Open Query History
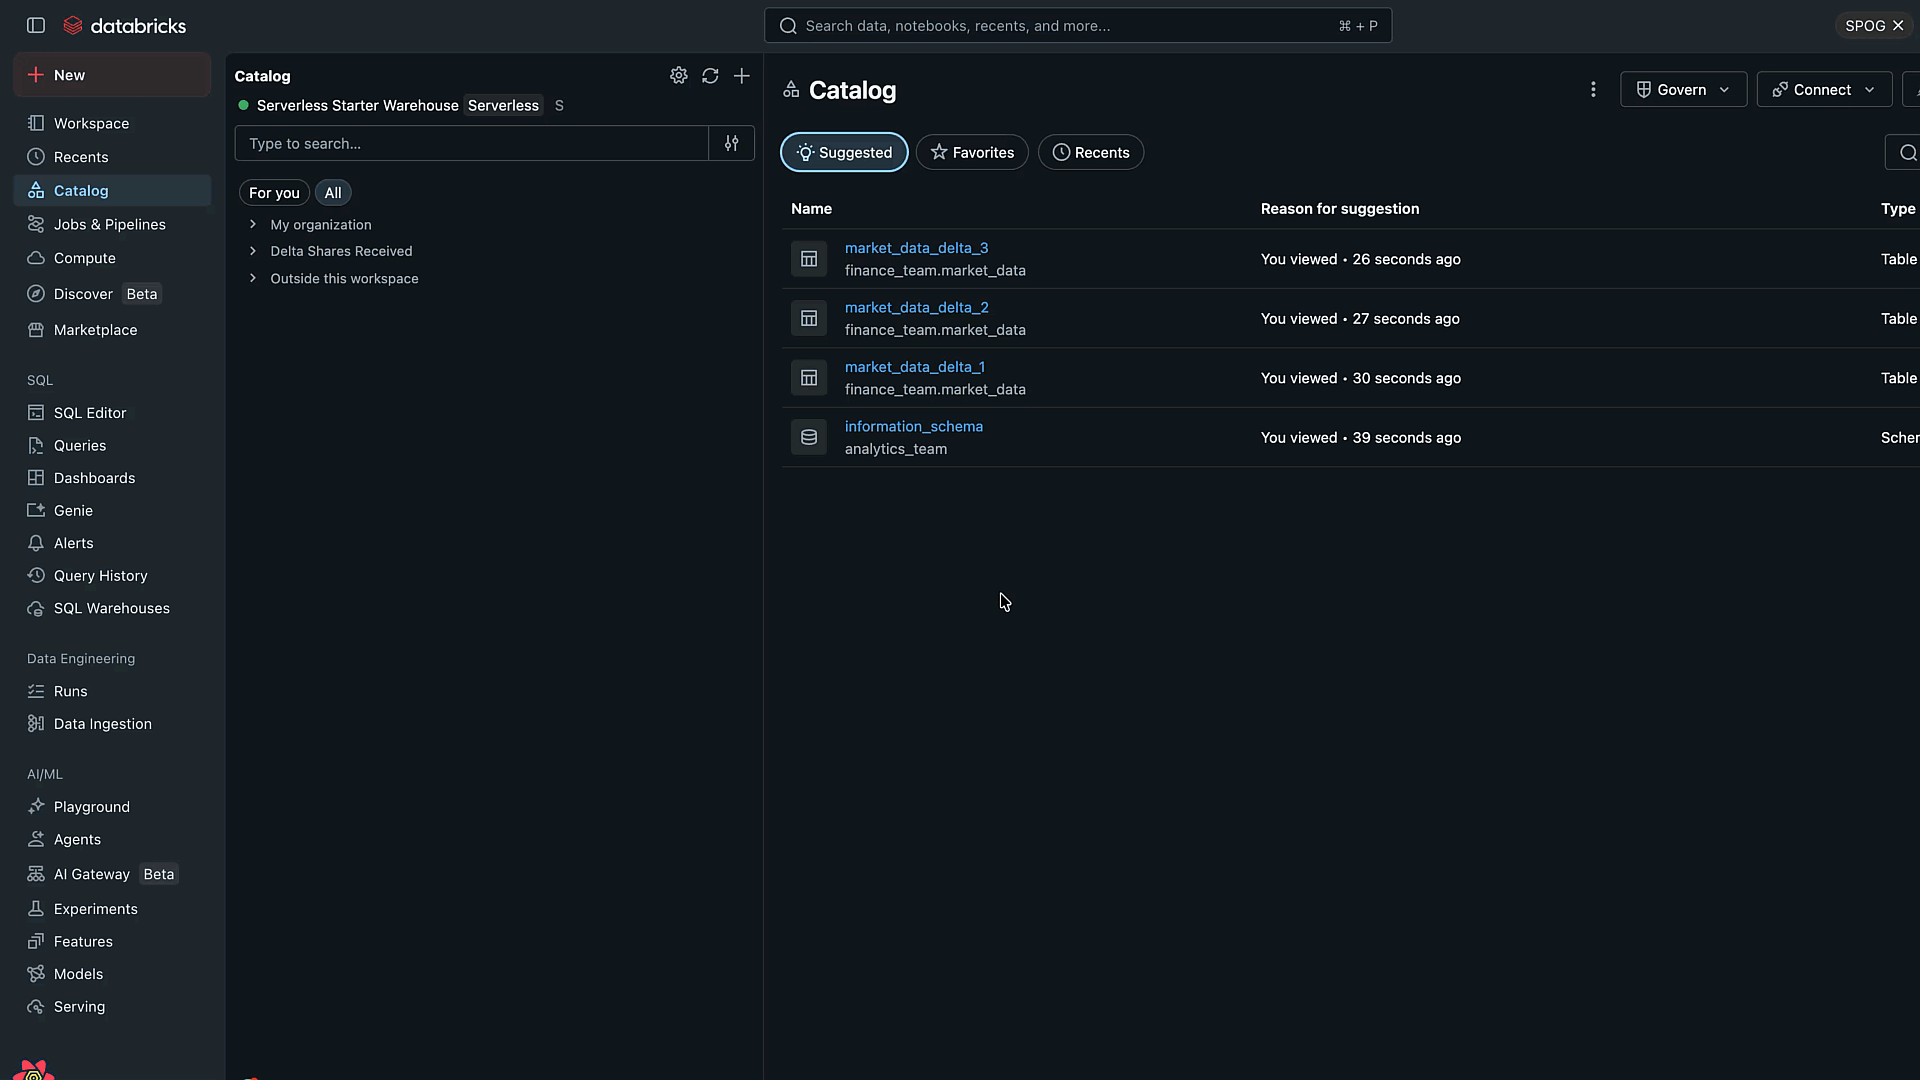The image size is (1920, 1080). (100, 575)
